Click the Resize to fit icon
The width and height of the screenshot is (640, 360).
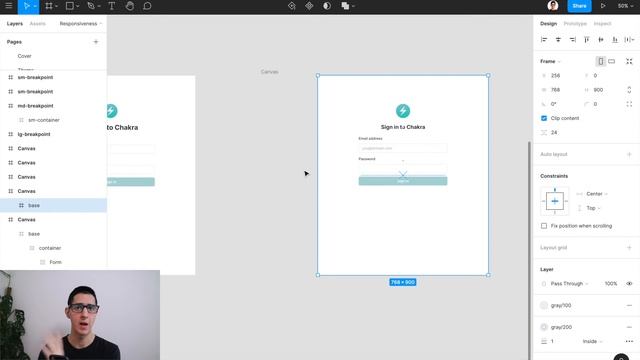pyautogui.click(x=629, y=61)
